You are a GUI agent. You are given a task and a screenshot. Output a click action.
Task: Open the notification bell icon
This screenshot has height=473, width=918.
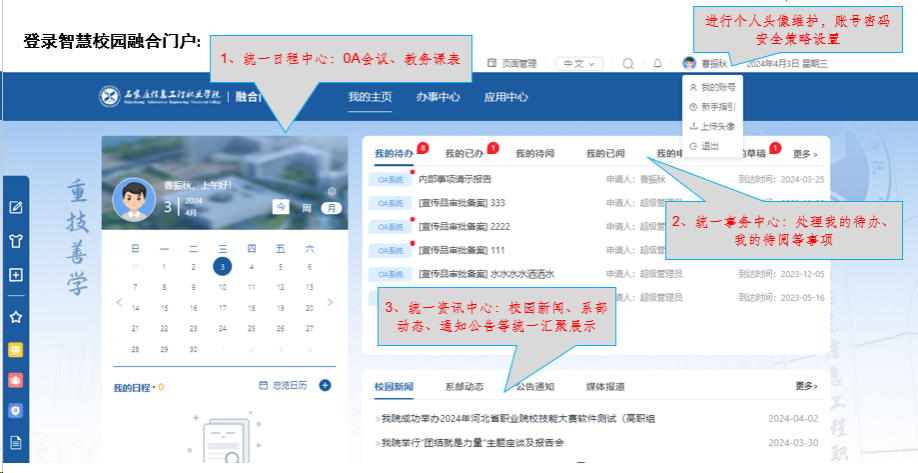[657, 63]
